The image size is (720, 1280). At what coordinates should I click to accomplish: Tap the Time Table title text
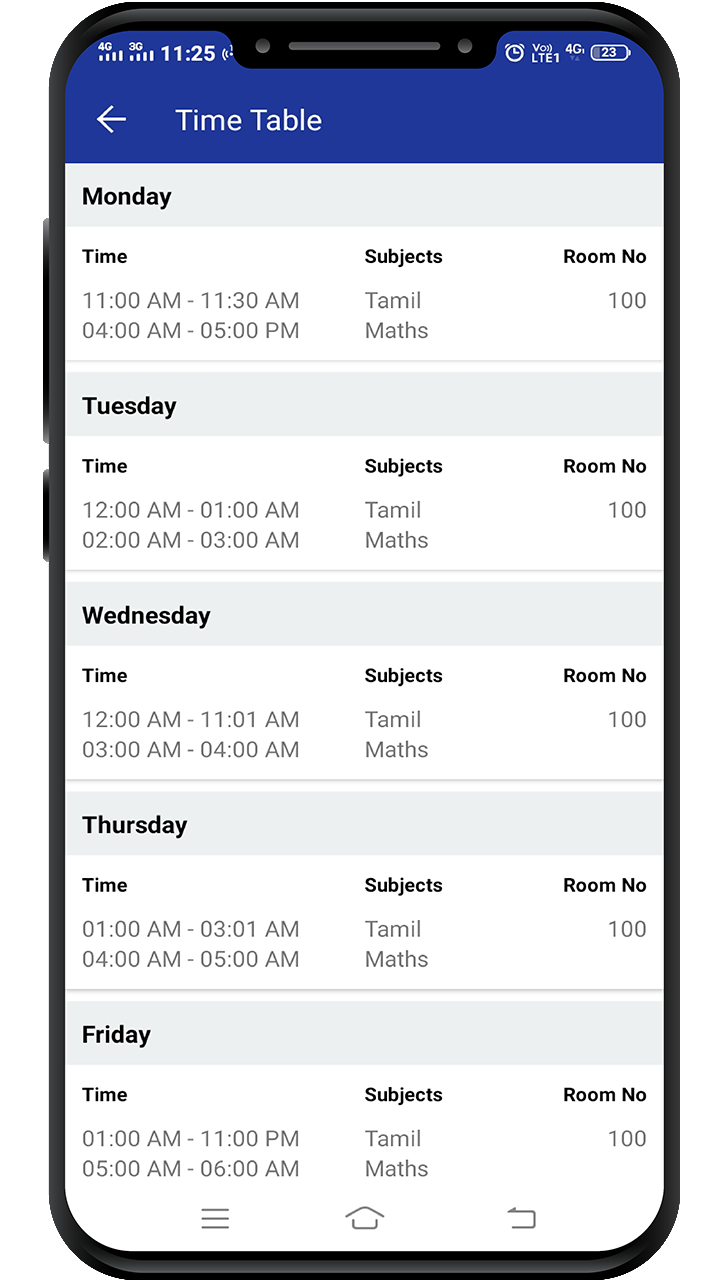(x=248, y=120)
